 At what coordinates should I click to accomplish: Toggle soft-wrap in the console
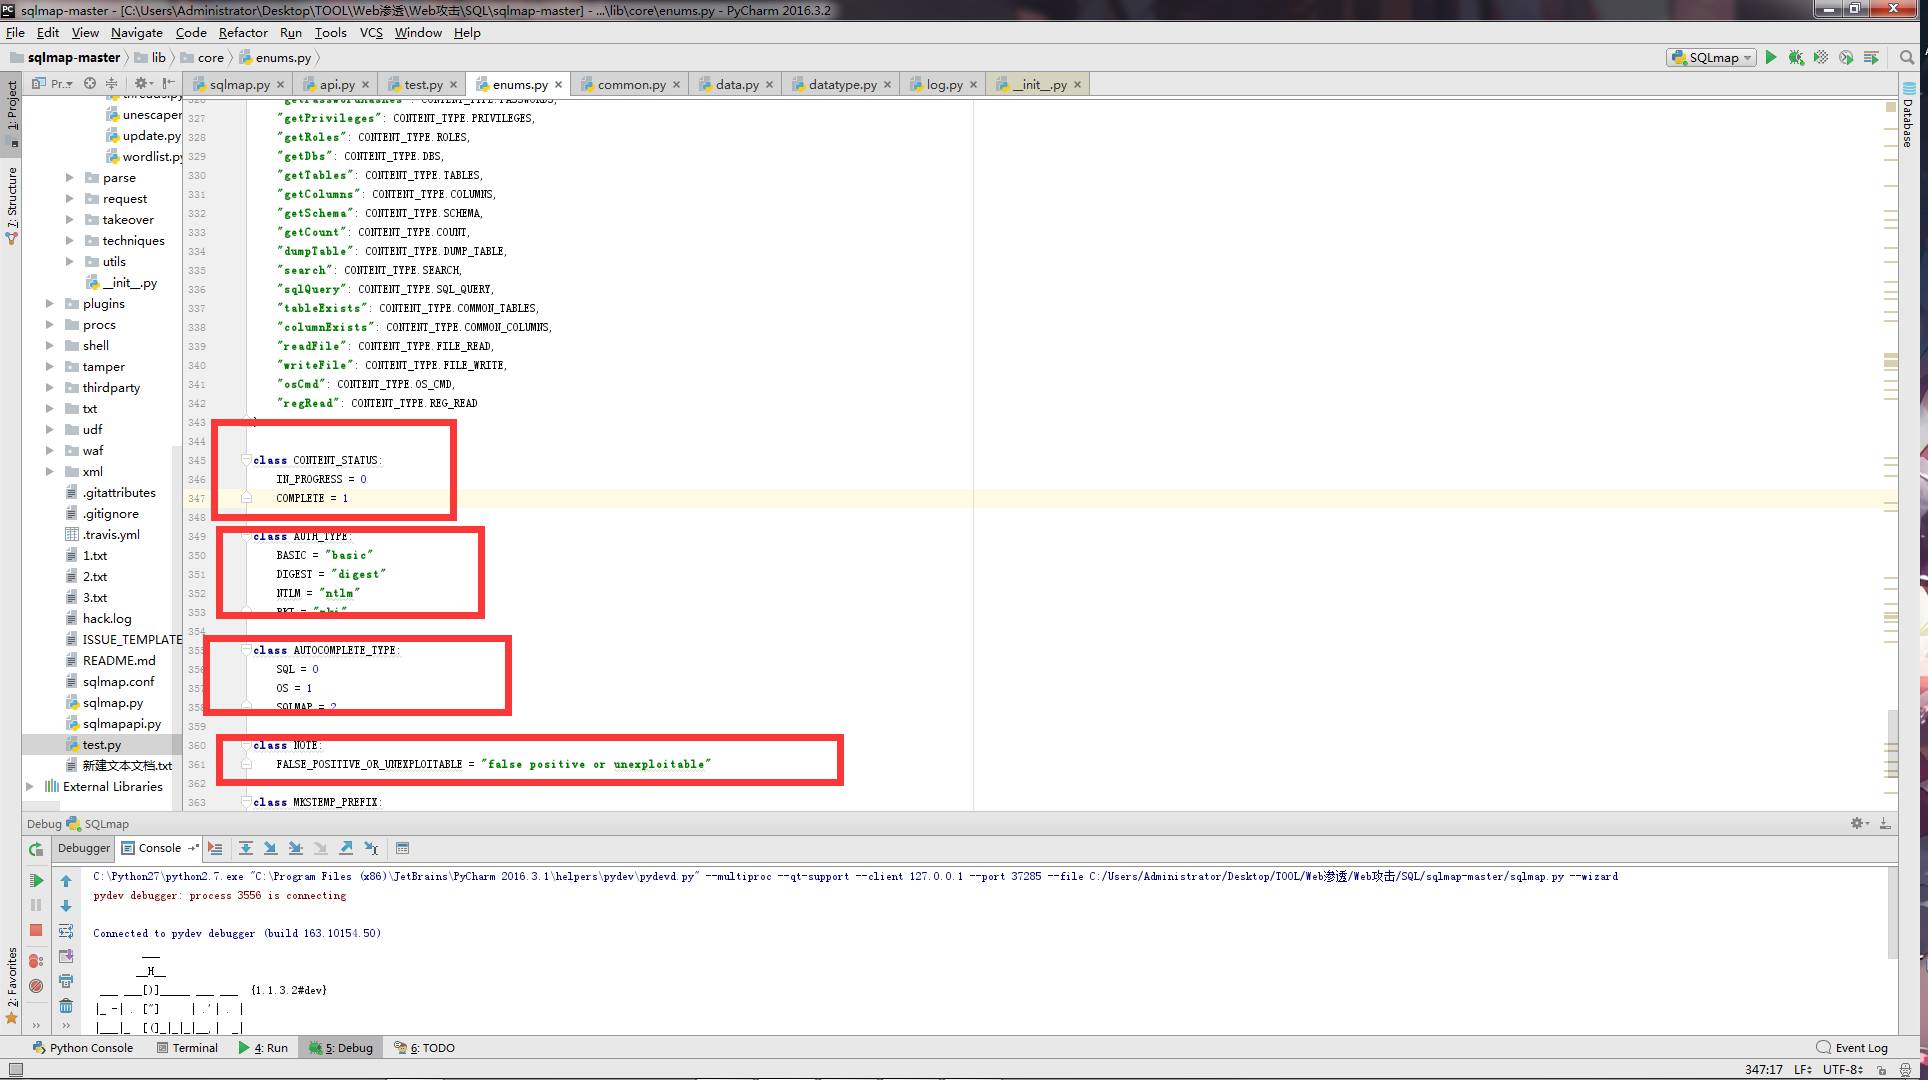click(66, 931)
